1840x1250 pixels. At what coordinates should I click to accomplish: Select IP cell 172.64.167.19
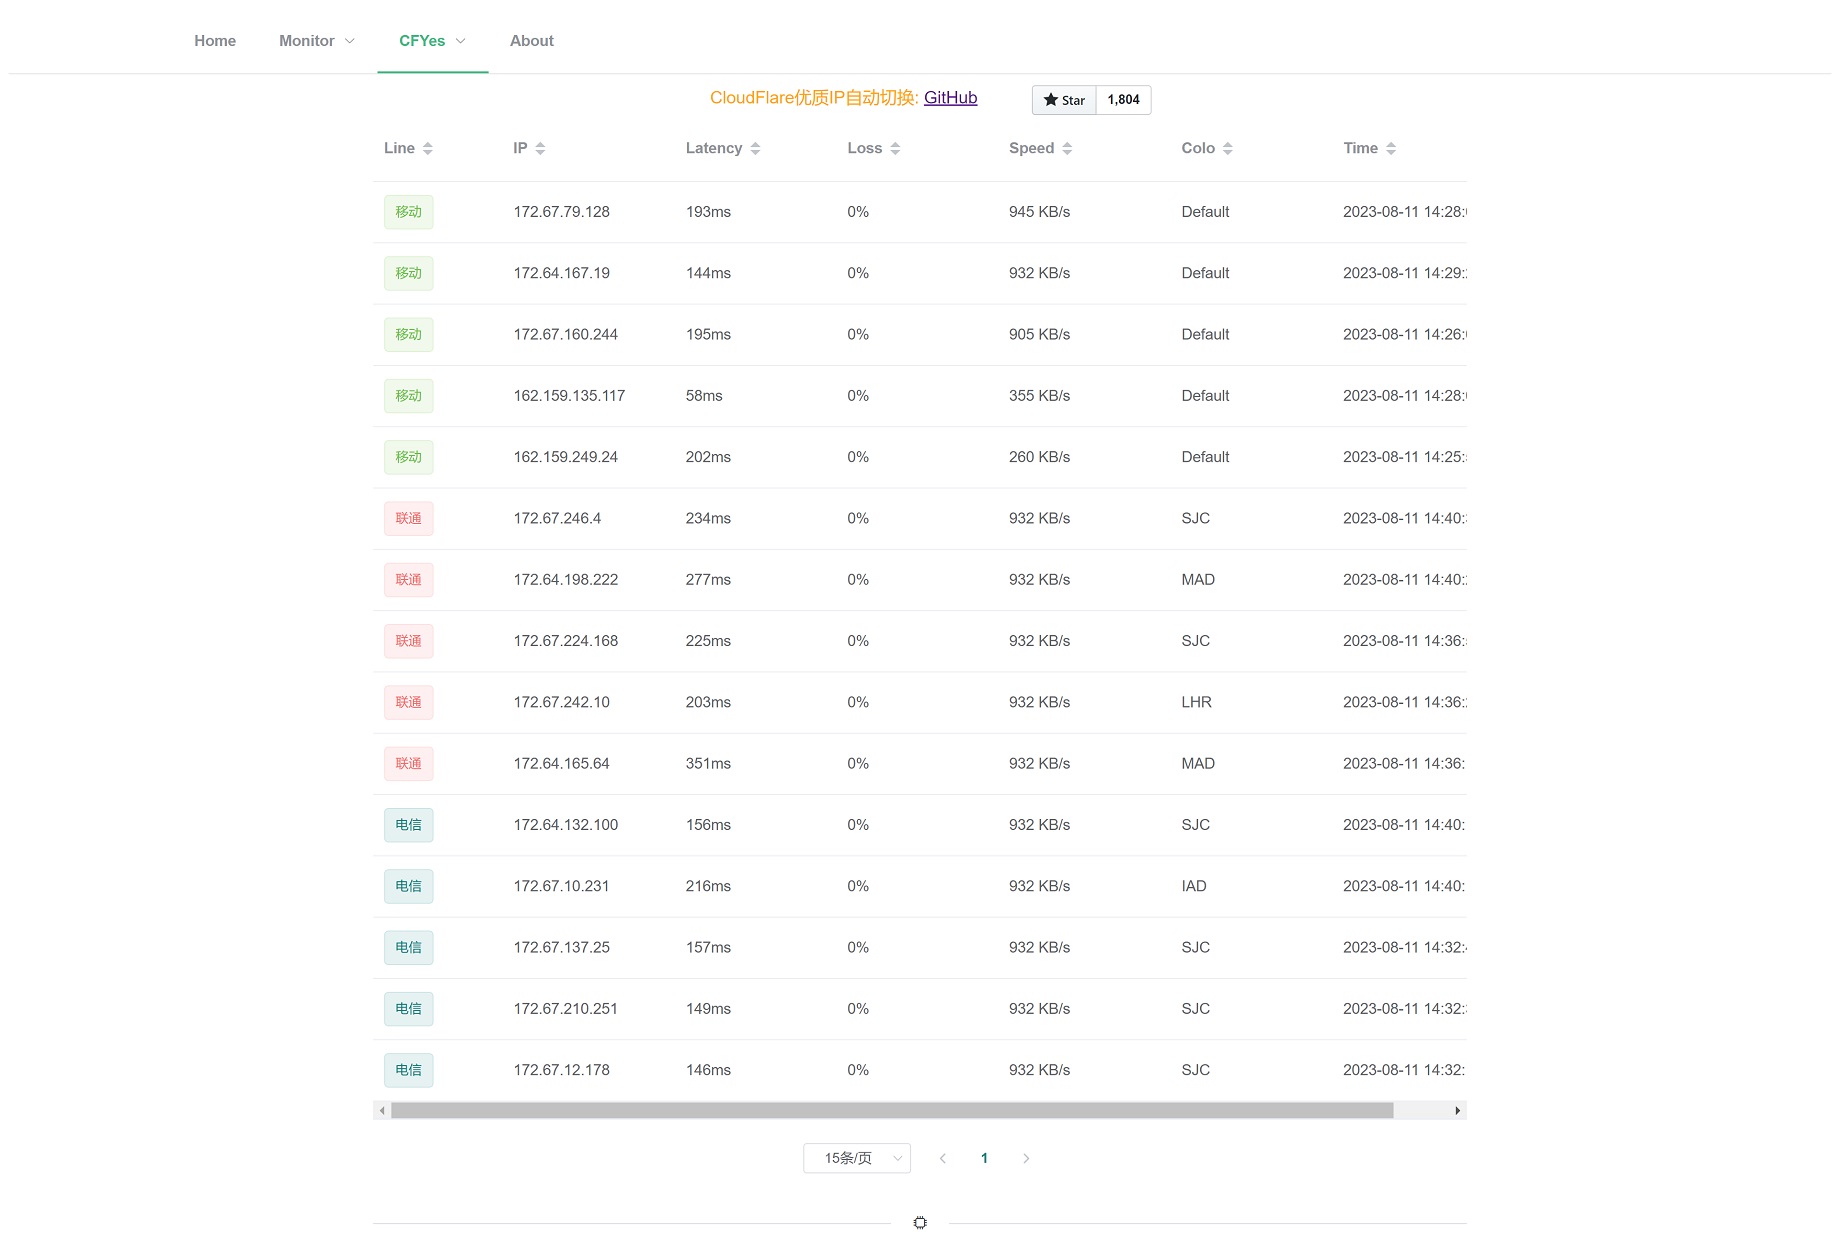(562, 273)
